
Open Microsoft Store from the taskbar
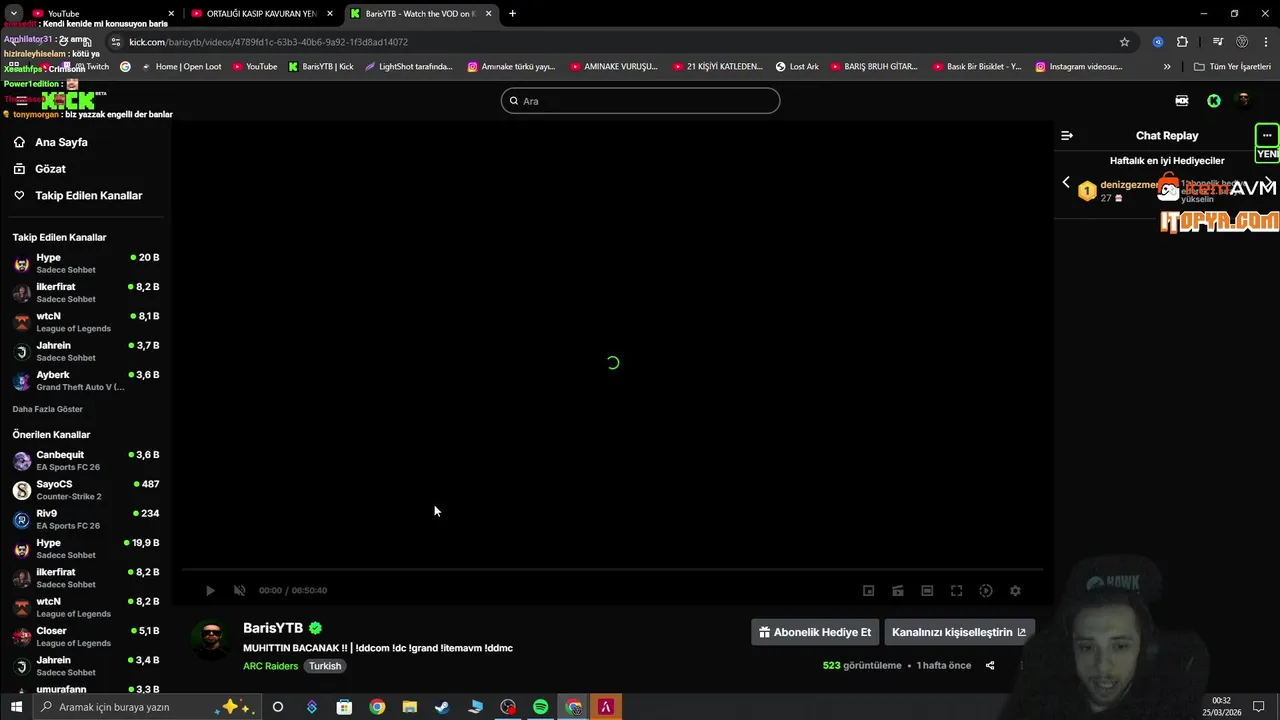(344, 707)
